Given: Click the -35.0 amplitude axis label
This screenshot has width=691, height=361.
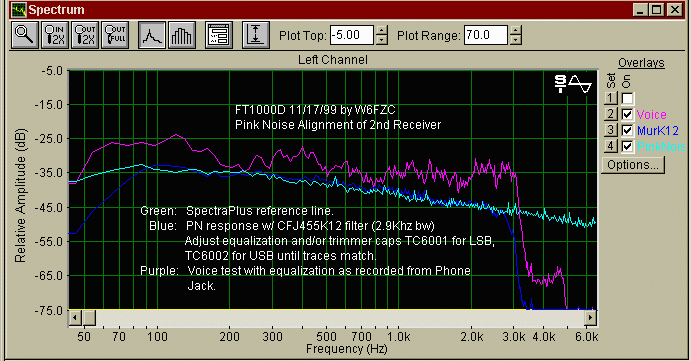Looking at the screenshot, I should 52,173.
